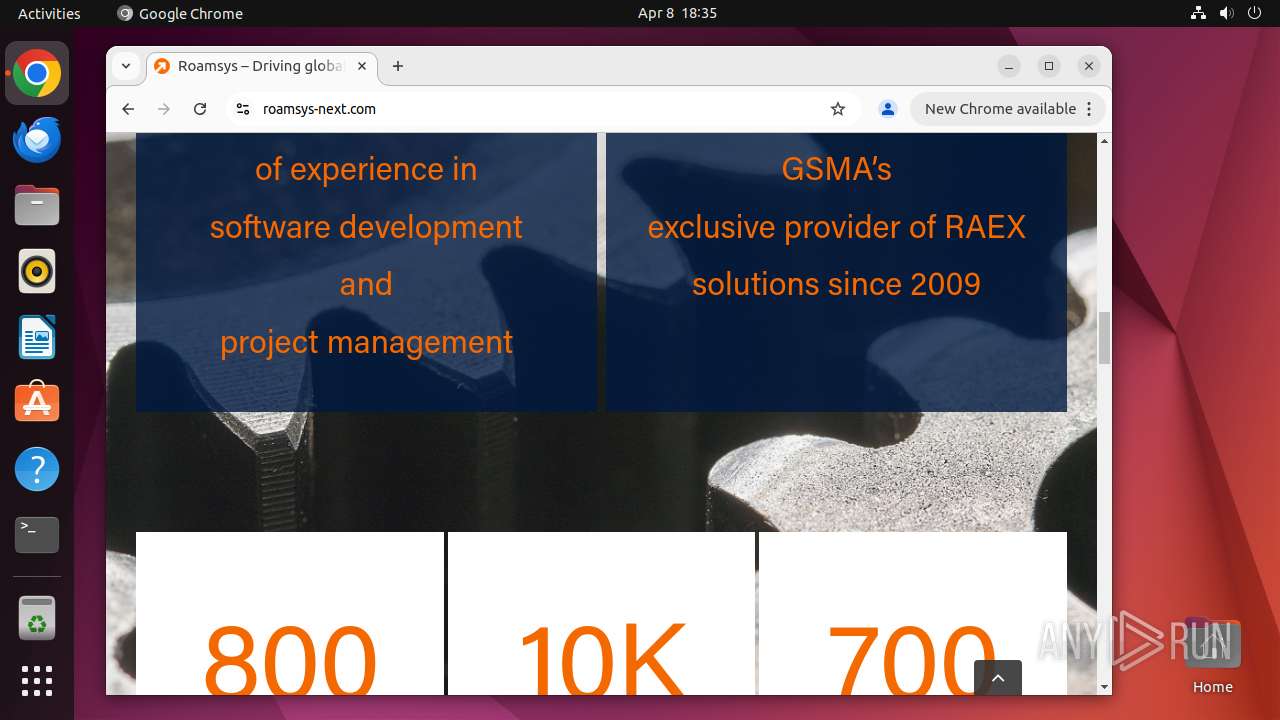Open the Chrome profile avatar

click(x=887, y=109)
